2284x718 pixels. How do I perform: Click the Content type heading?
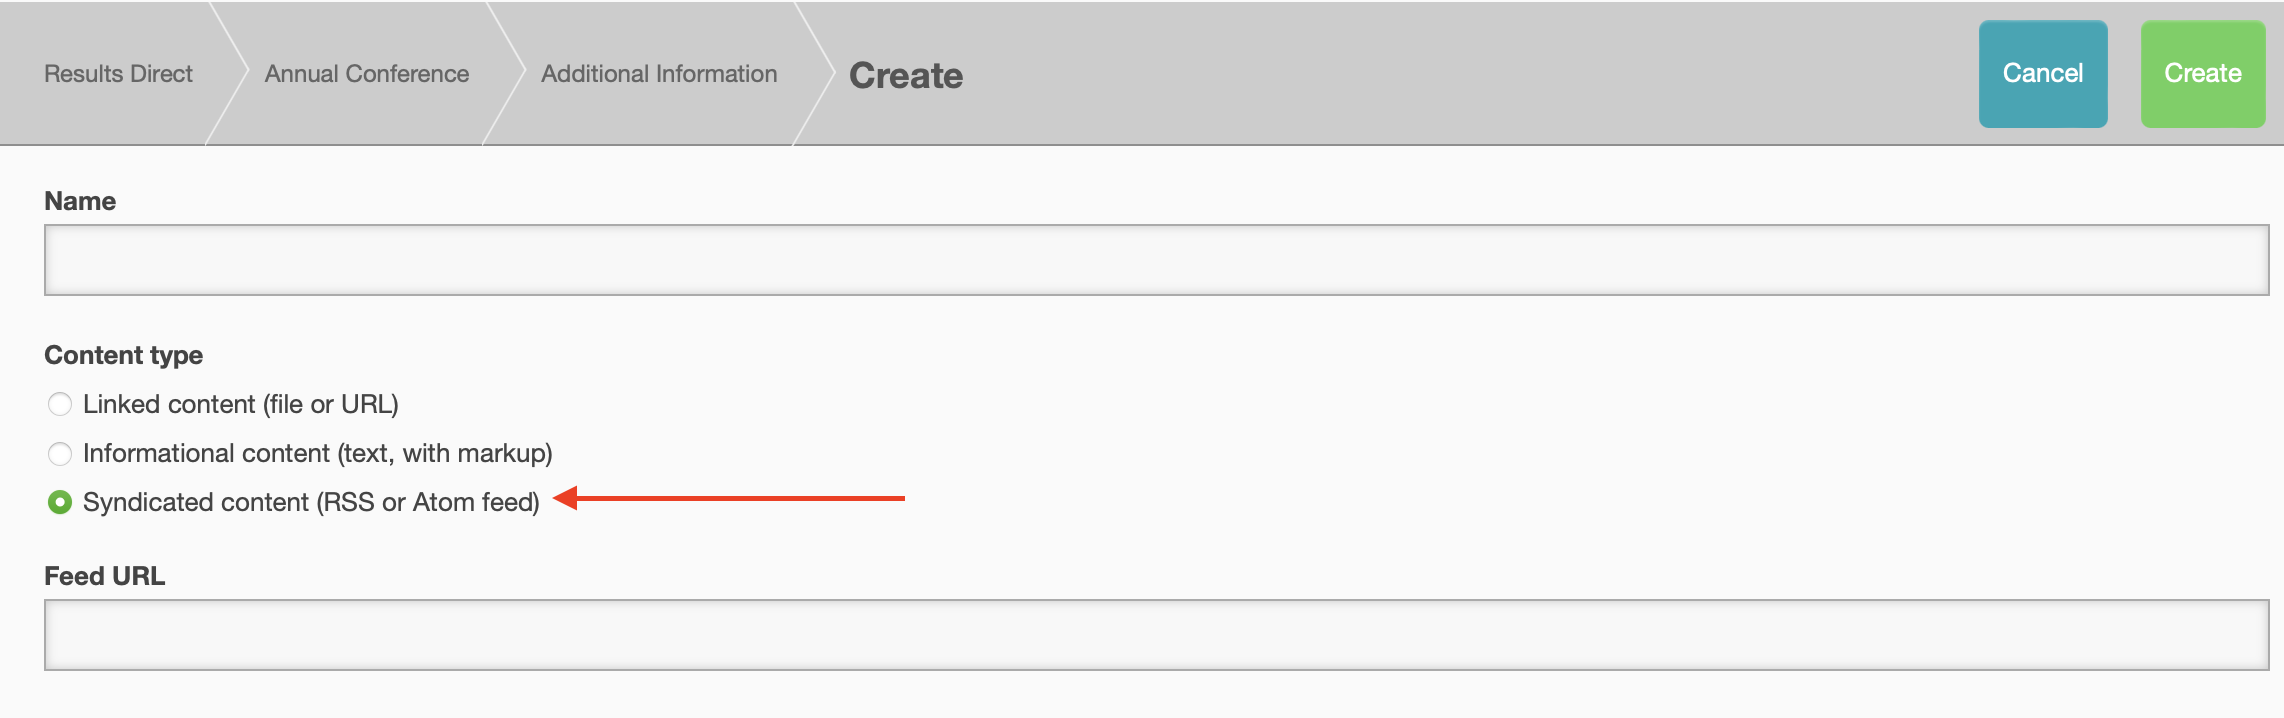pyautogui.click(x=123, y=355)
